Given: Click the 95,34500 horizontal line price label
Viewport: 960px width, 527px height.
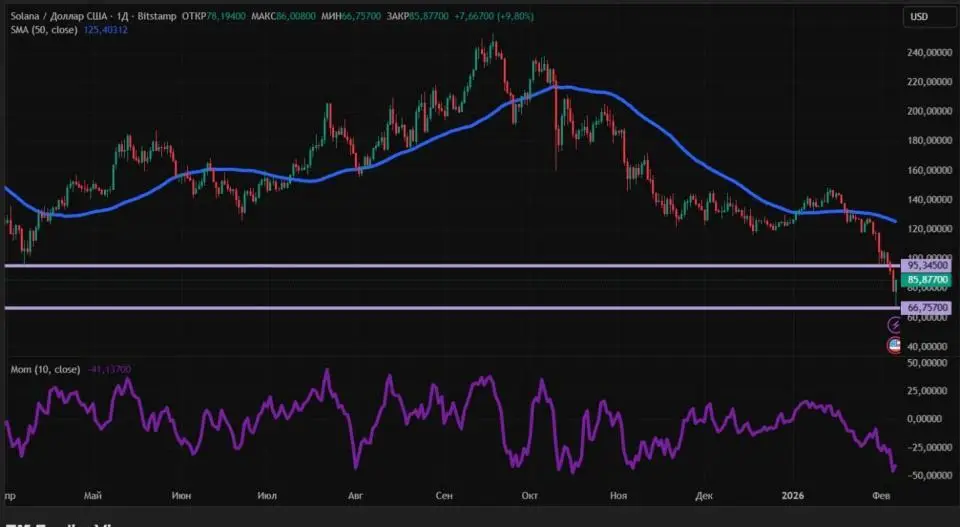Looking at the screenshot, I should (925, 265).
